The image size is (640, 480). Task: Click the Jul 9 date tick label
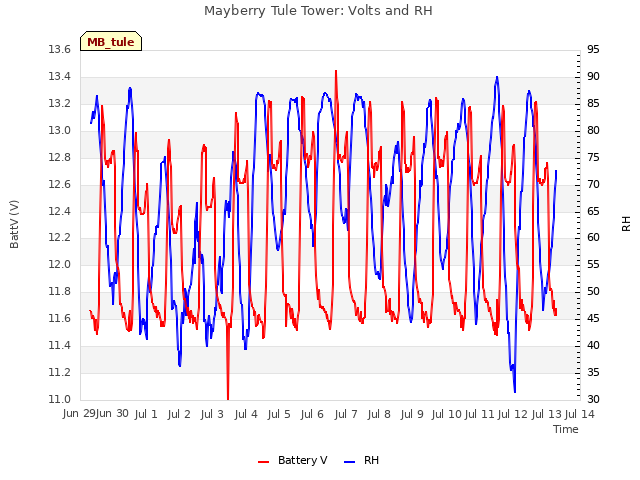pos(412,414)
